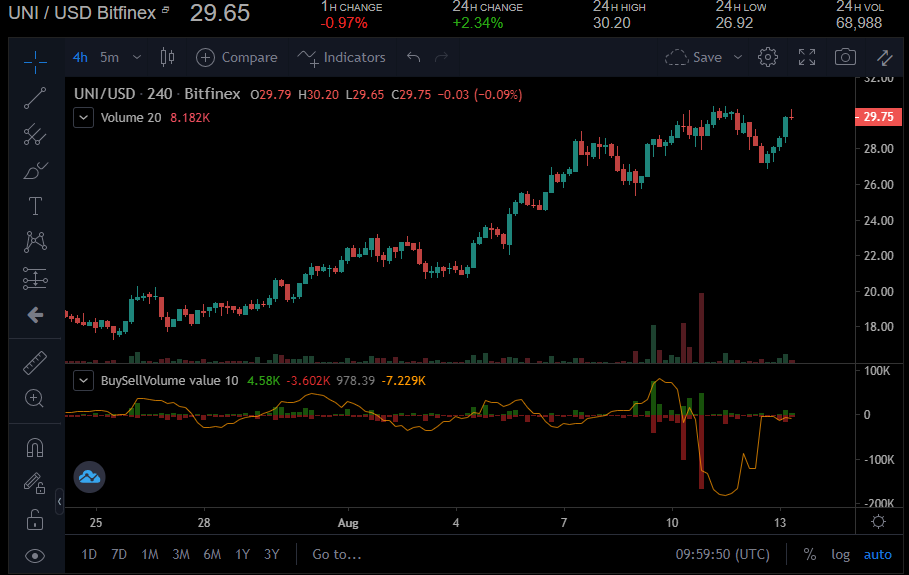909x575 pixels.
Task: Toggle hide all drawings eye icon
Action: click(x=35, y=556)
